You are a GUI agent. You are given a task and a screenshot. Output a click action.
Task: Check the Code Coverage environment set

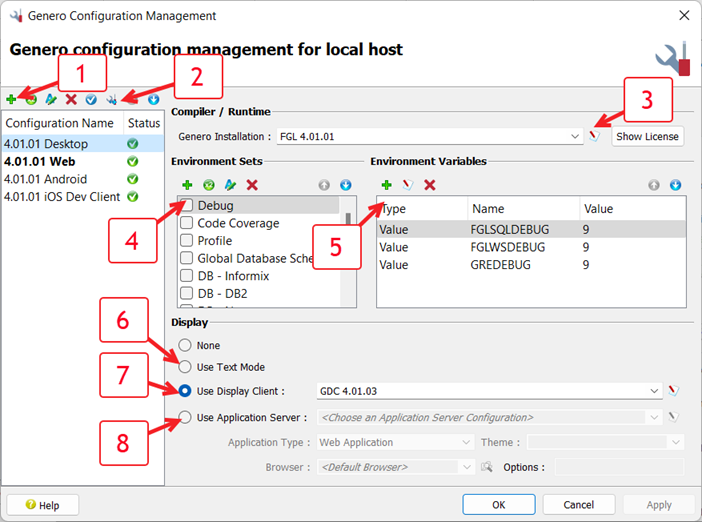(x=186, y=222)
